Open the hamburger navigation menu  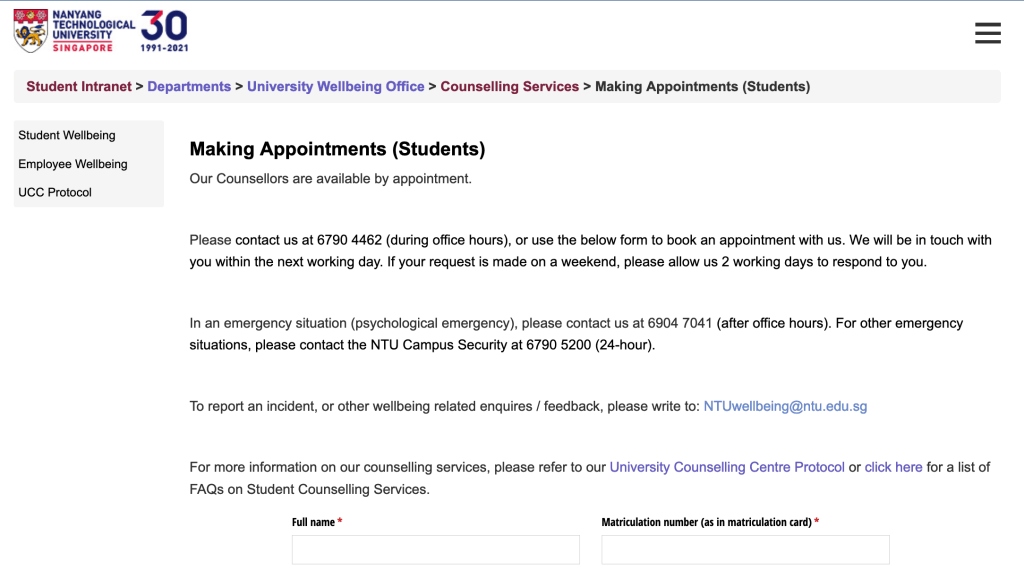(987, 33)
